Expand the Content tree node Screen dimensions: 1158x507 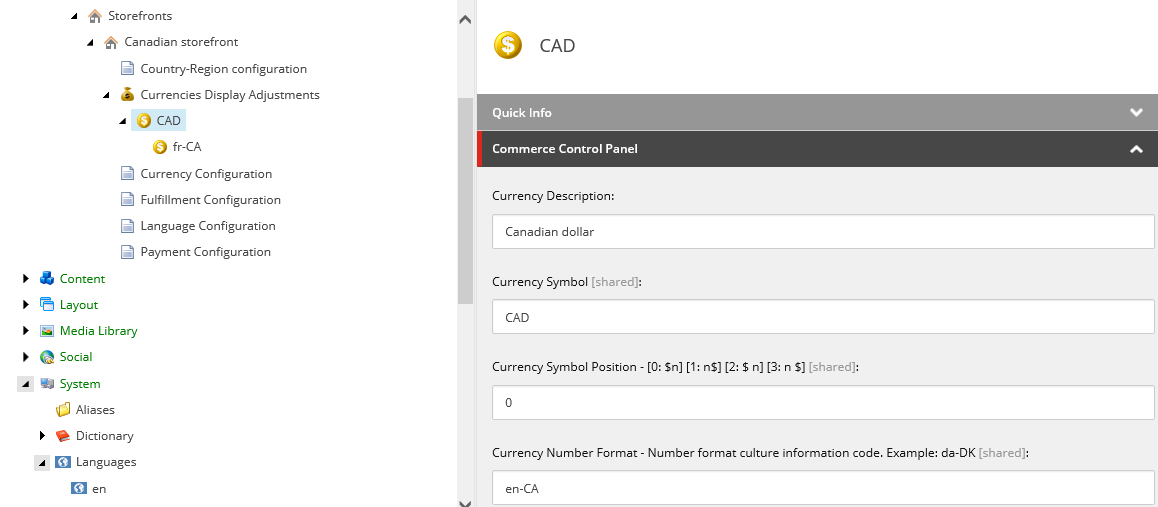(x=26, y=279)
